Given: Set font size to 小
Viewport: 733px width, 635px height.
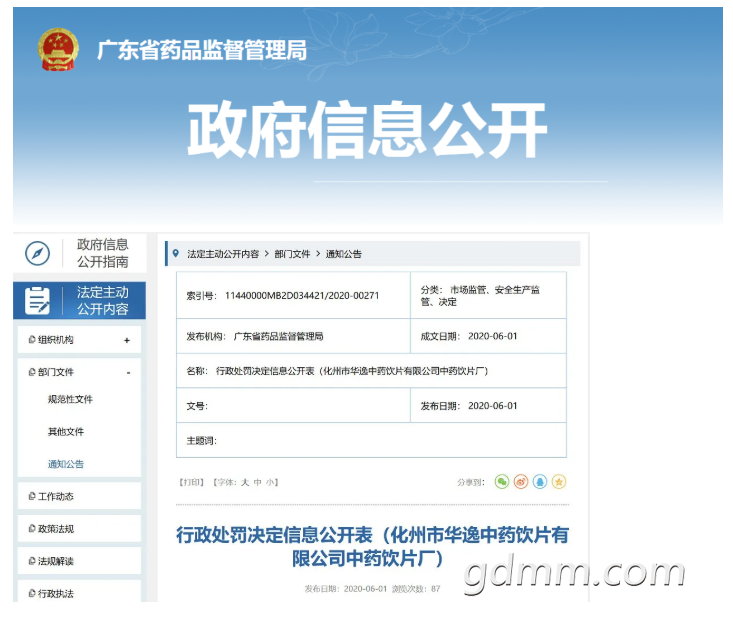Looking at the screenshot, I should [x=270, y=482].
